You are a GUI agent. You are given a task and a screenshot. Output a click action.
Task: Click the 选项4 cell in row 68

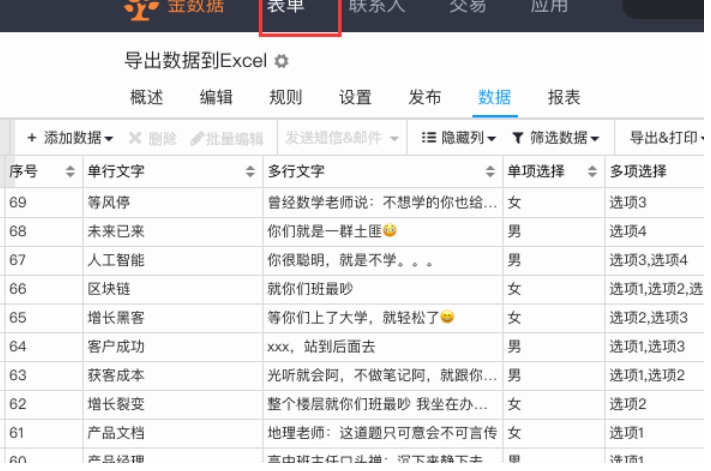[655, 232]
